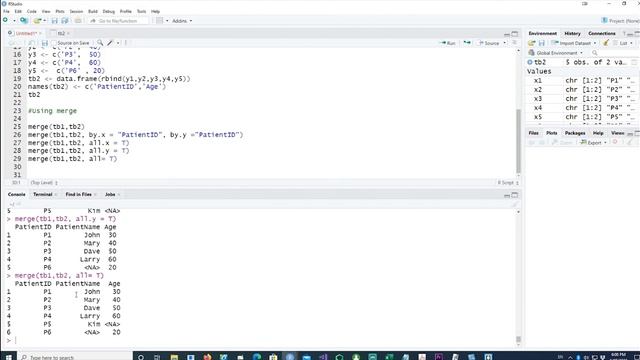Save current document from main toolbar
Image resolution: width=640 pixels, height=360 pixels.
(x=54, y=20)
